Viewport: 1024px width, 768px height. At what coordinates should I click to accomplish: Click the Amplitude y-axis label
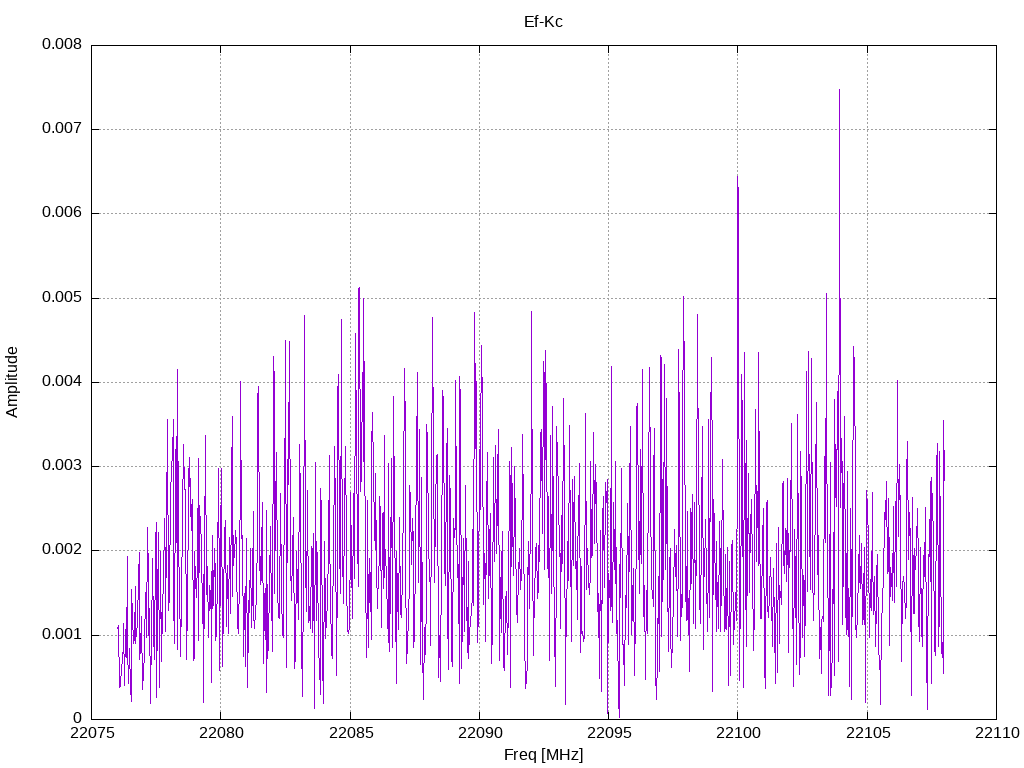point(12,382)
